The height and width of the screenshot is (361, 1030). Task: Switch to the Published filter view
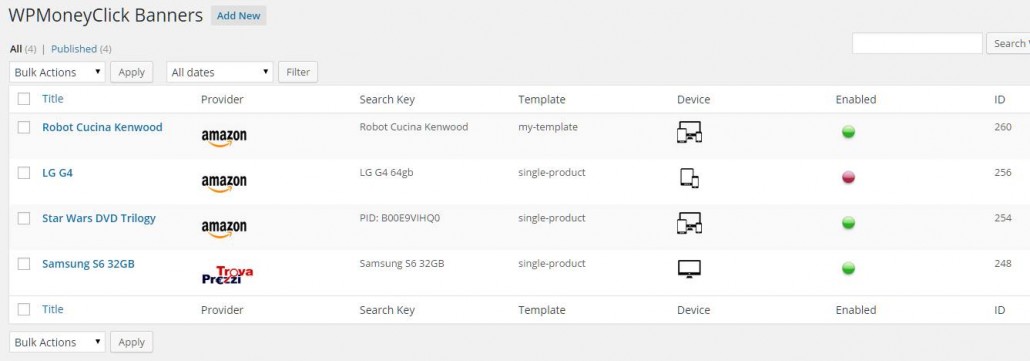[74, 49]
